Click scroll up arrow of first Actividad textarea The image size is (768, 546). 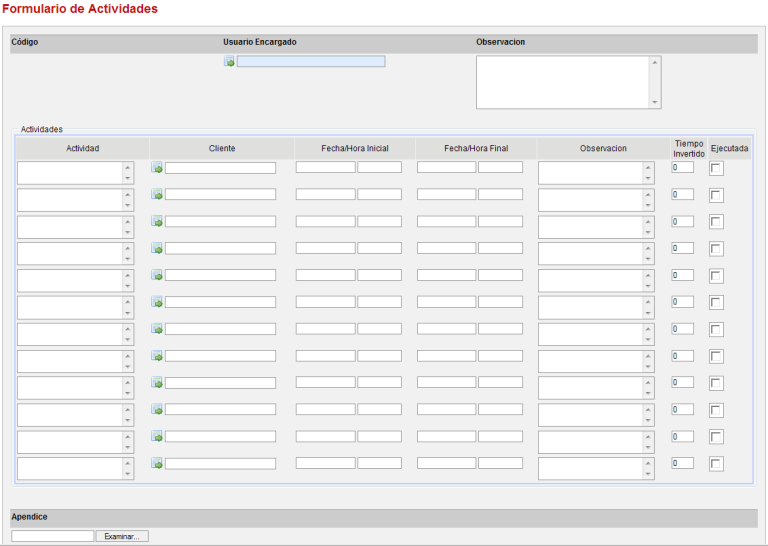(127, 166)
